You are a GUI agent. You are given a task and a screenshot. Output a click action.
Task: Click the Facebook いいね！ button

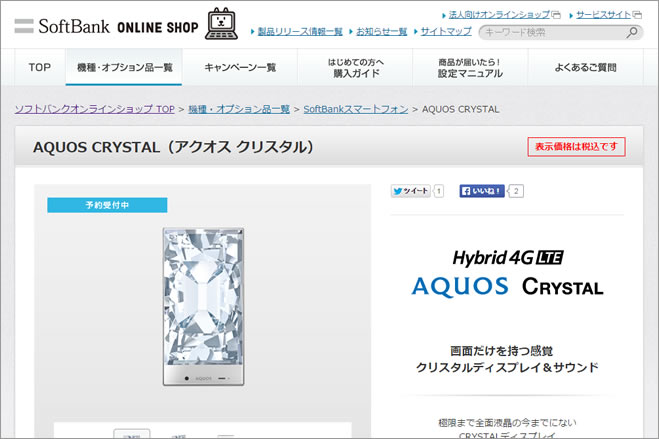click(482, 191)
